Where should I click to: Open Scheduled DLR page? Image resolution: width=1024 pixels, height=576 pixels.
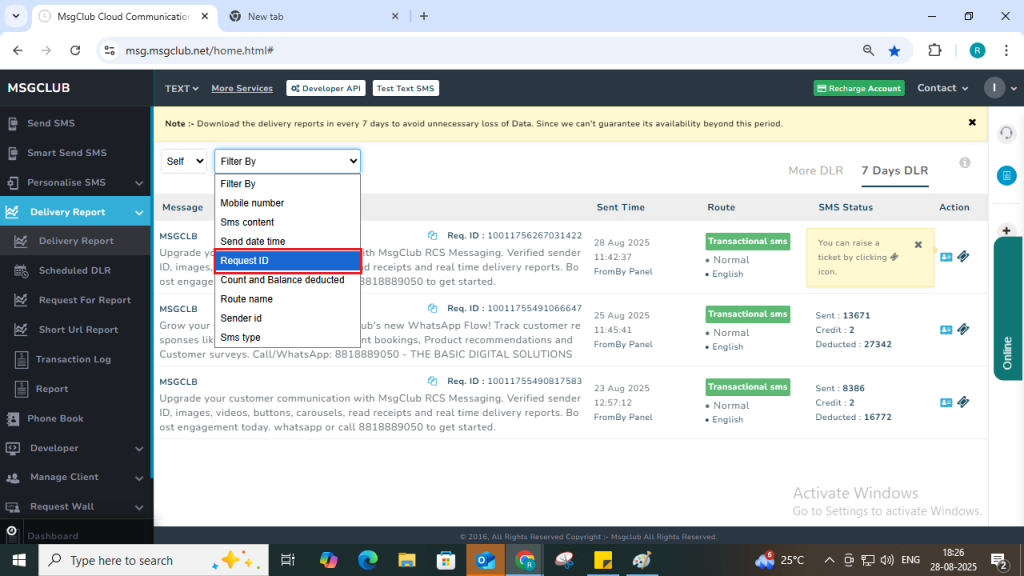[74, 270]
